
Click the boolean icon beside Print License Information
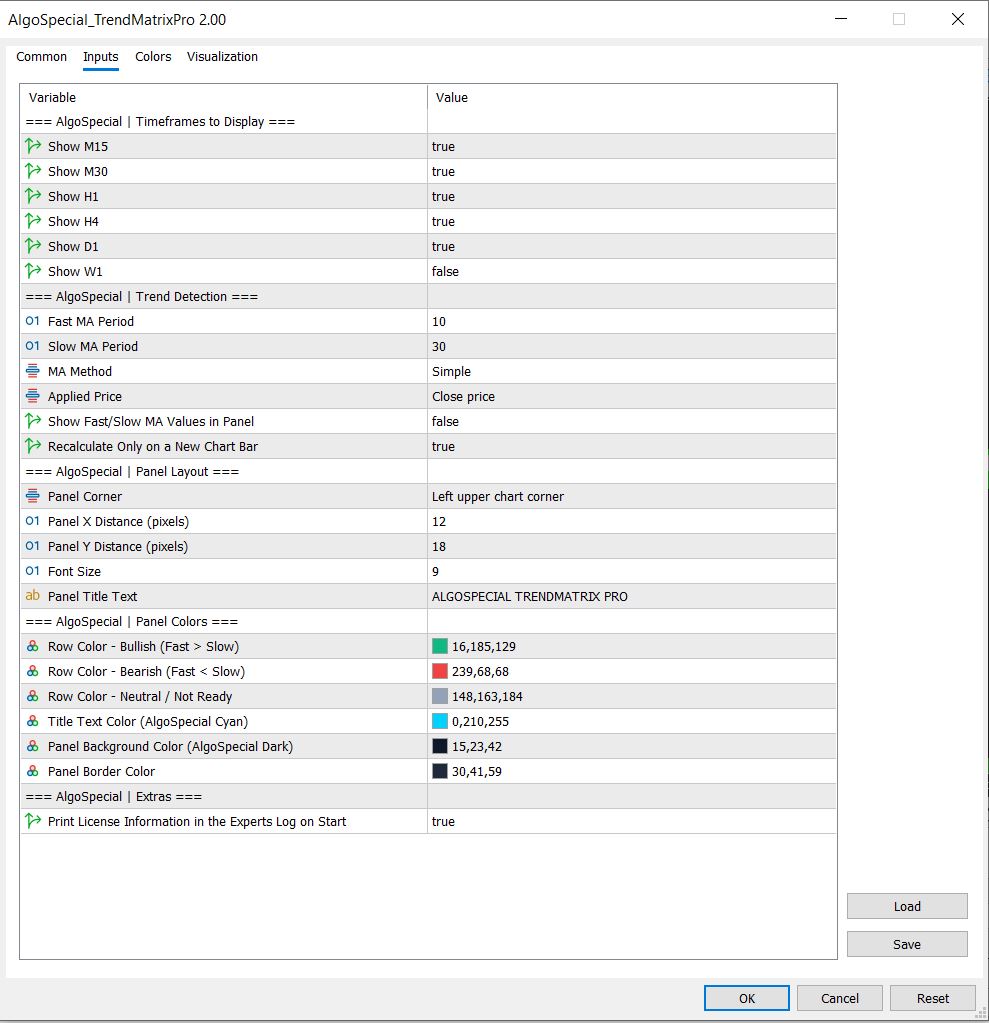(33, 821)
